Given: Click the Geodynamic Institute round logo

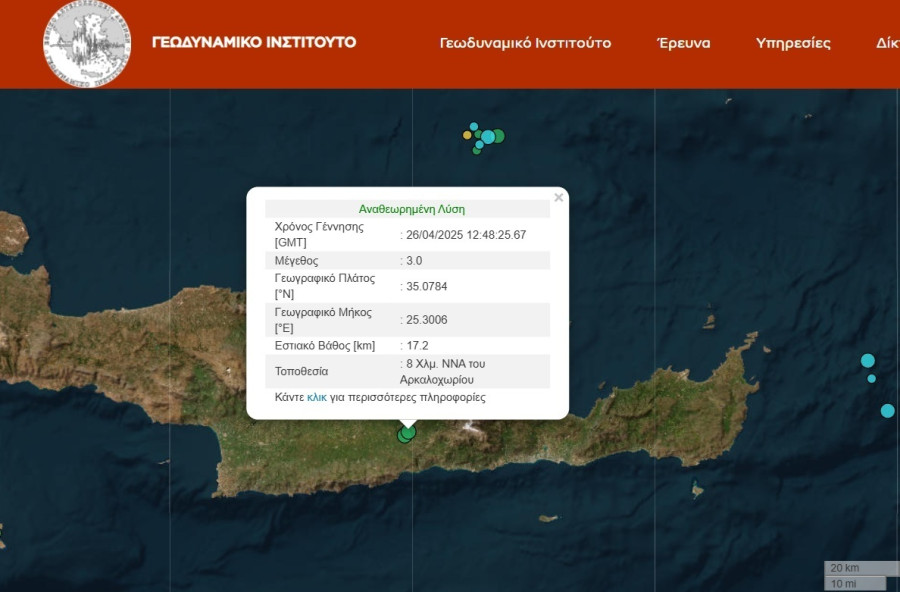Looking at the screenshot, I should point(87,43).
